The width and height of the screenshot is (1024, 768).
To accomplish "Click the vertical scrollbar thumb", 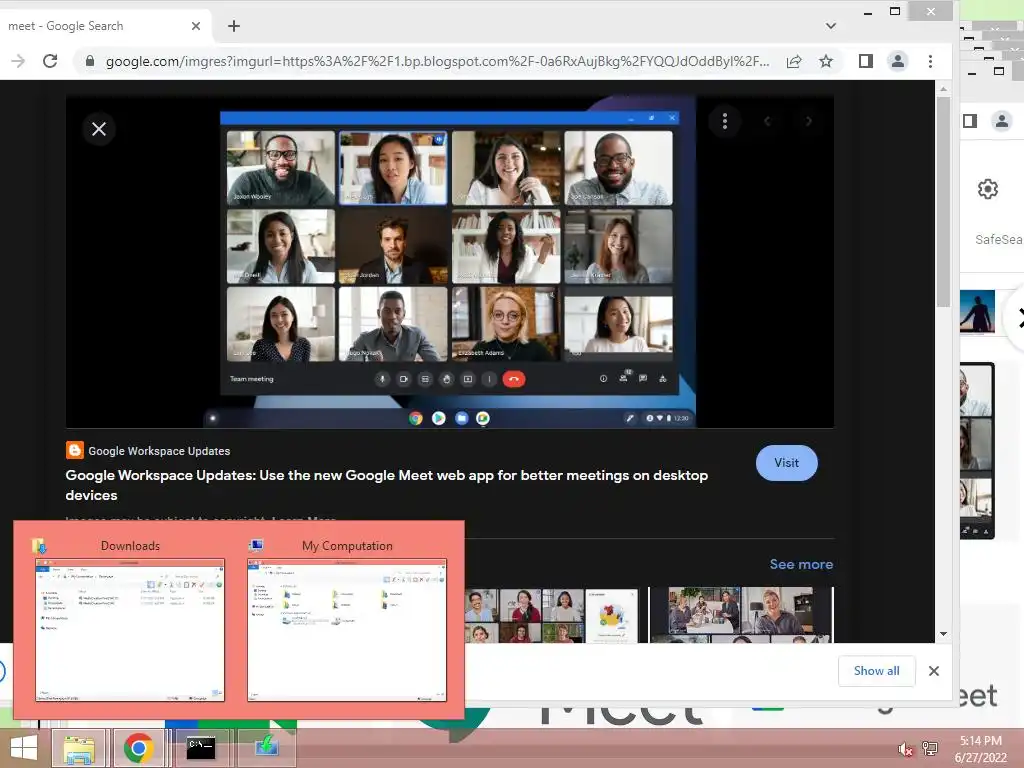I will [x=943, y=202].
